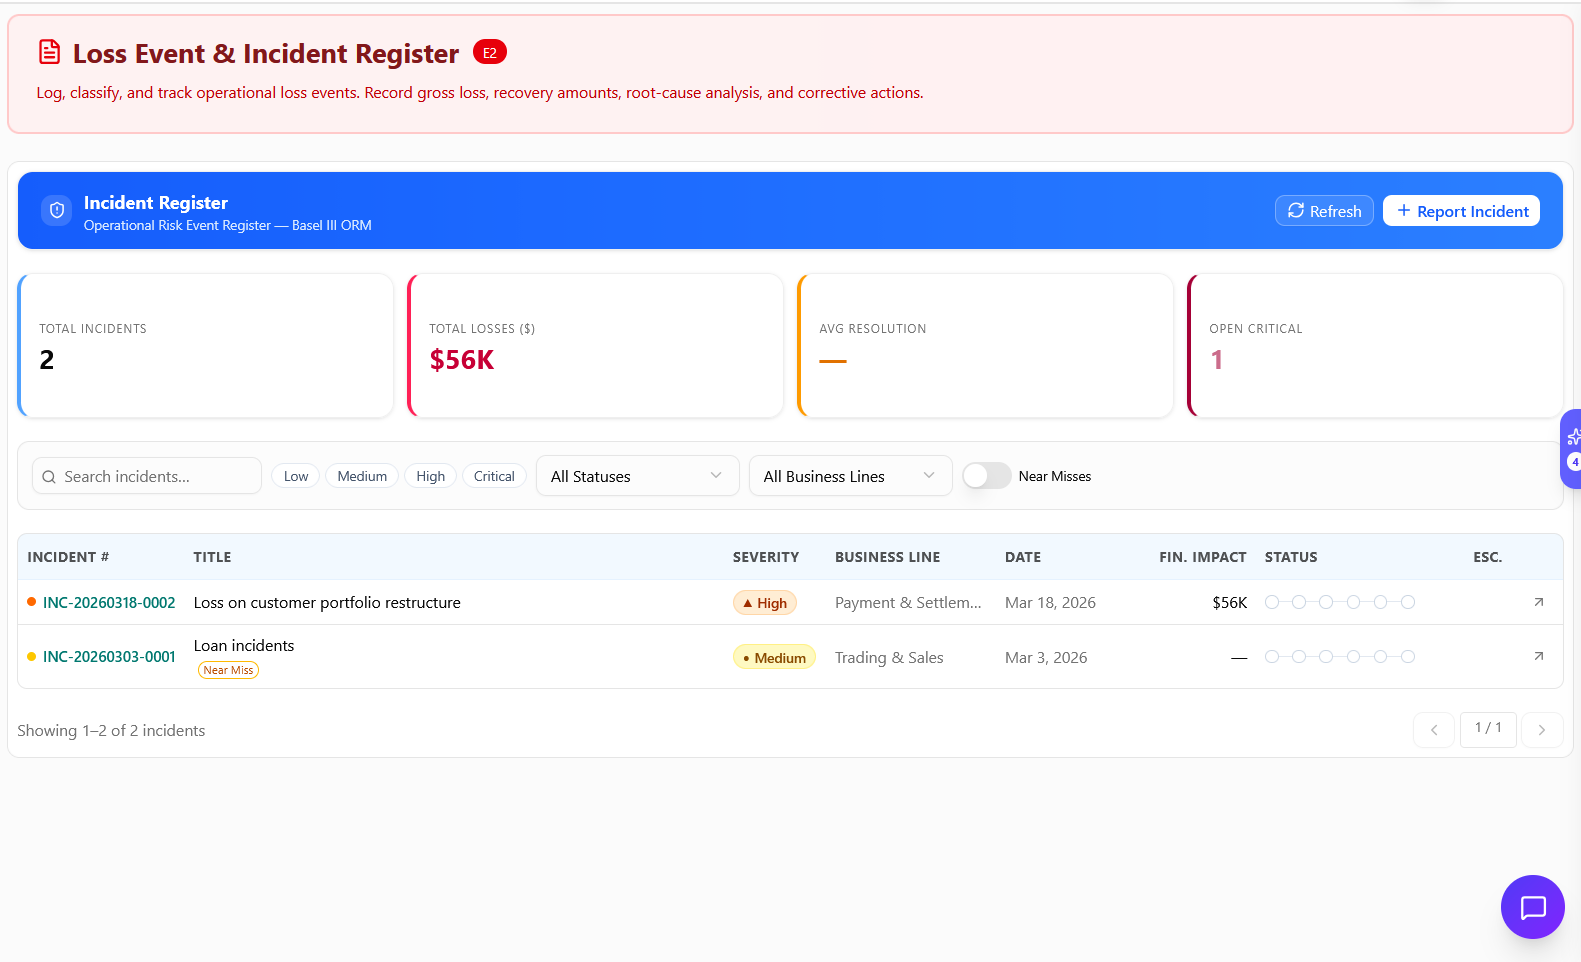This screenshot has width=1581, height=962.
Task: Open the escalation arrow for INC-20260303-0001
Action: (1538, 656)
